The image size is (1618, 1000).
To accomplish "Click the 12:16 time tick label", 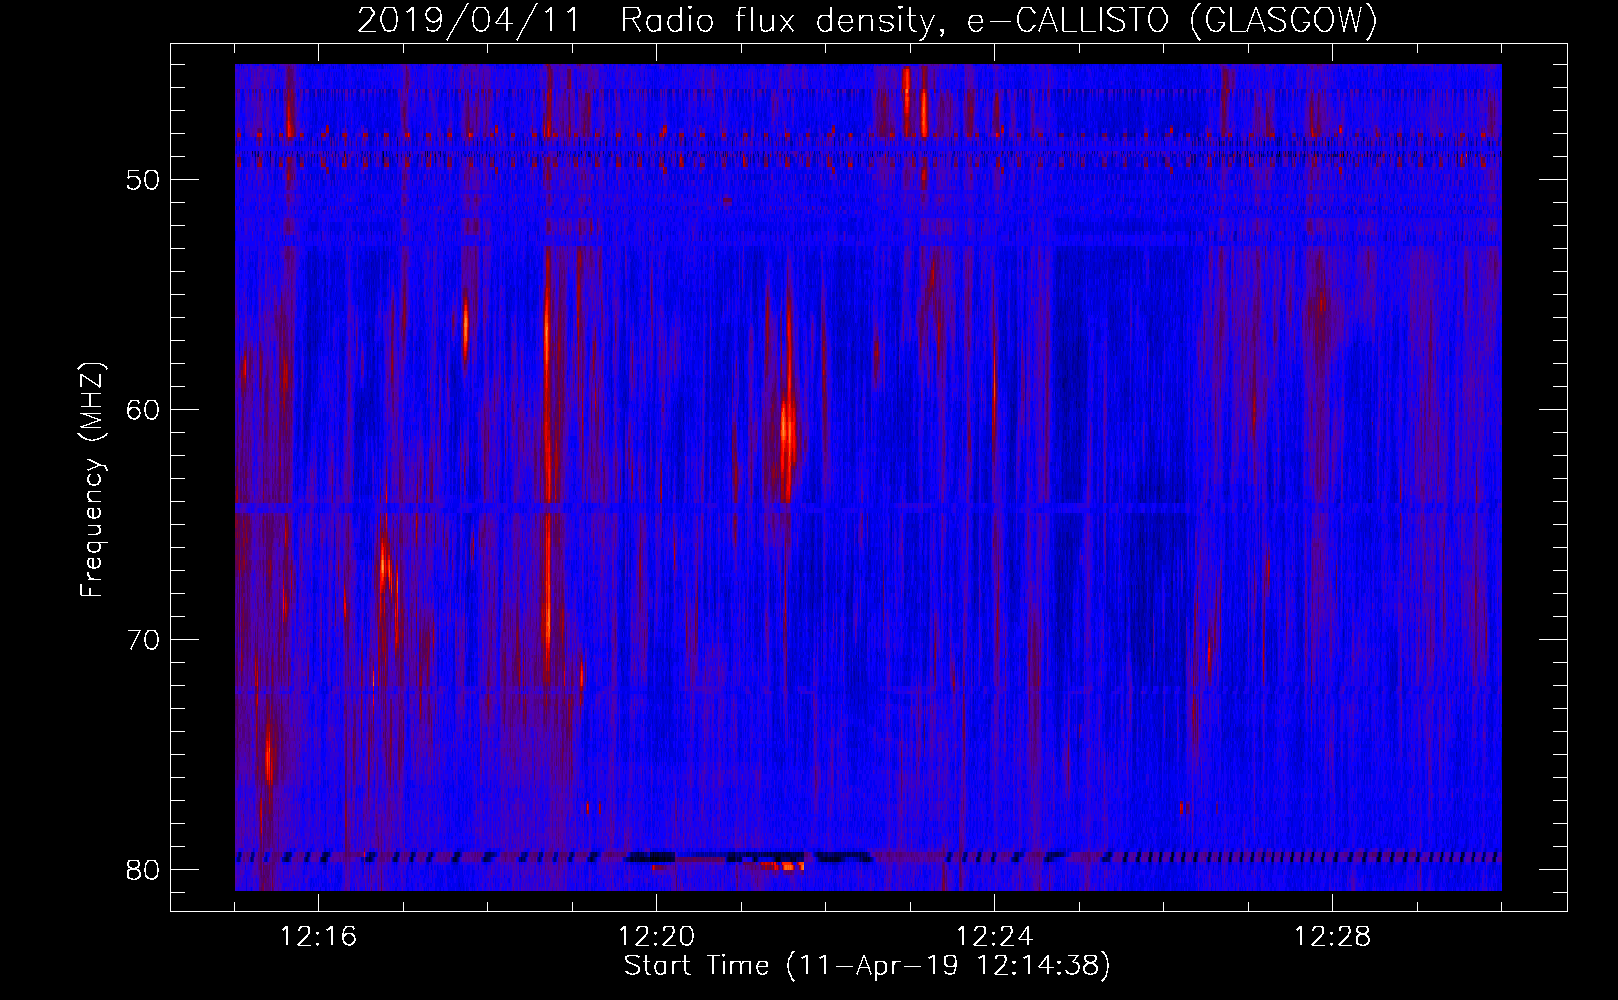I will [318, 937].
